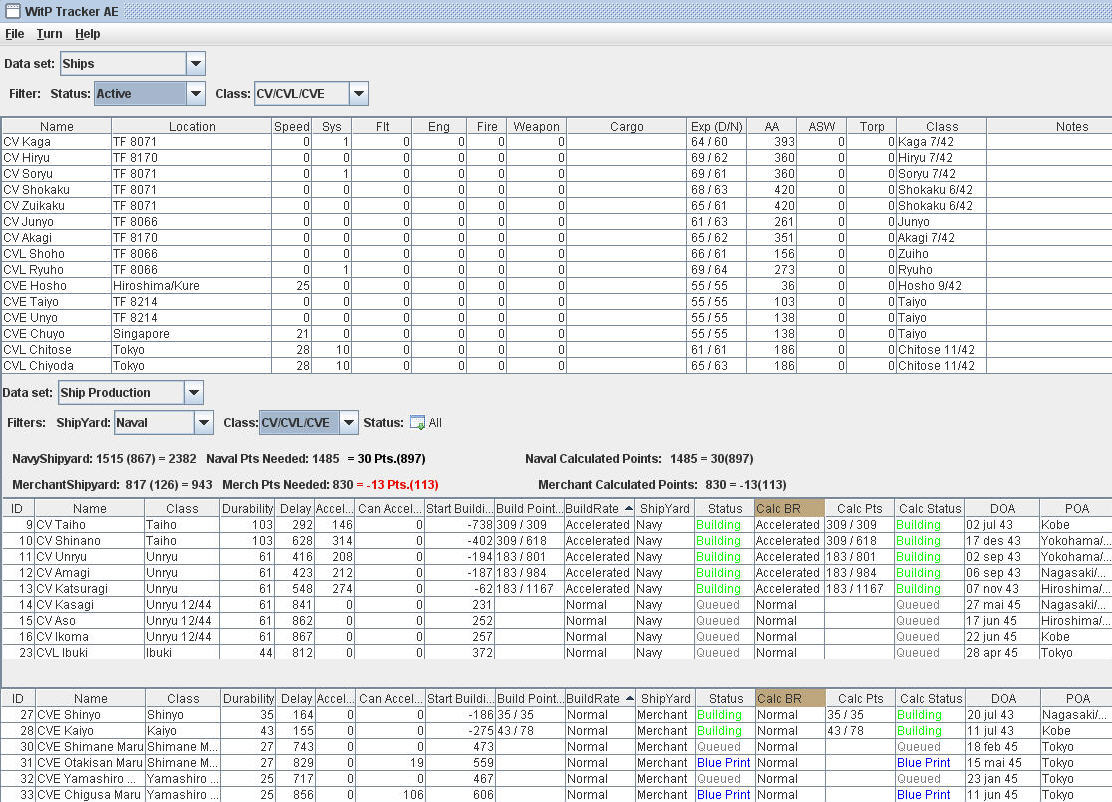
Task: Click the DOA header in Navy table
Action: tap(1002, 509)
